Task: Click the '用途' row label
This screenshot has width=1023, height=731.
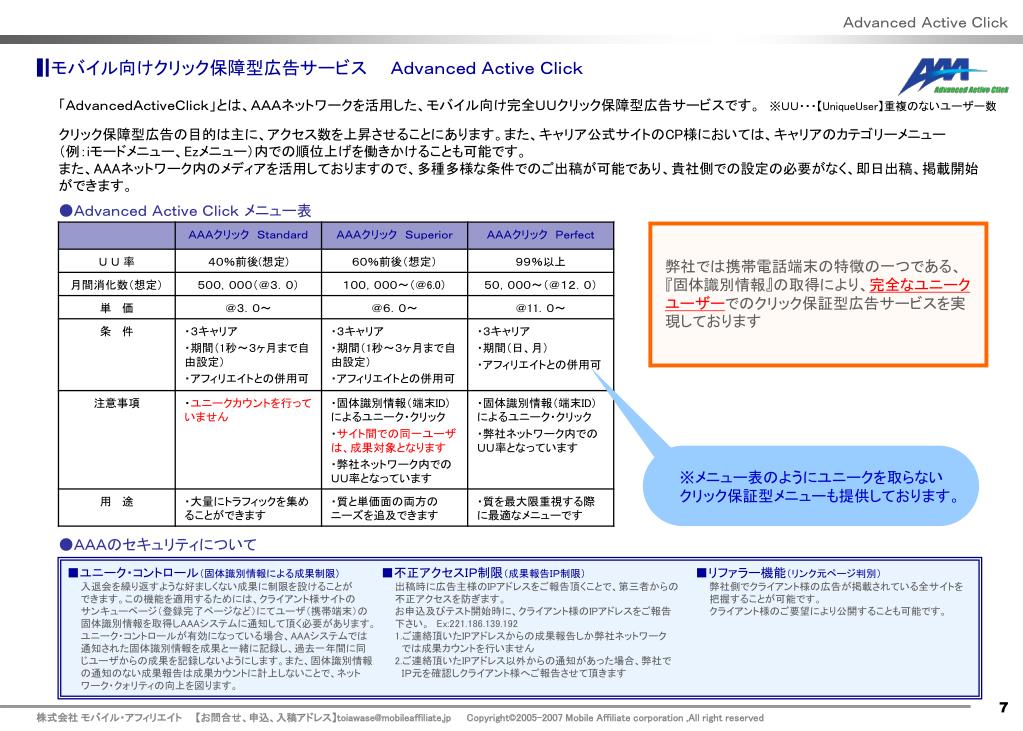Action: click(x=117, y=501)
